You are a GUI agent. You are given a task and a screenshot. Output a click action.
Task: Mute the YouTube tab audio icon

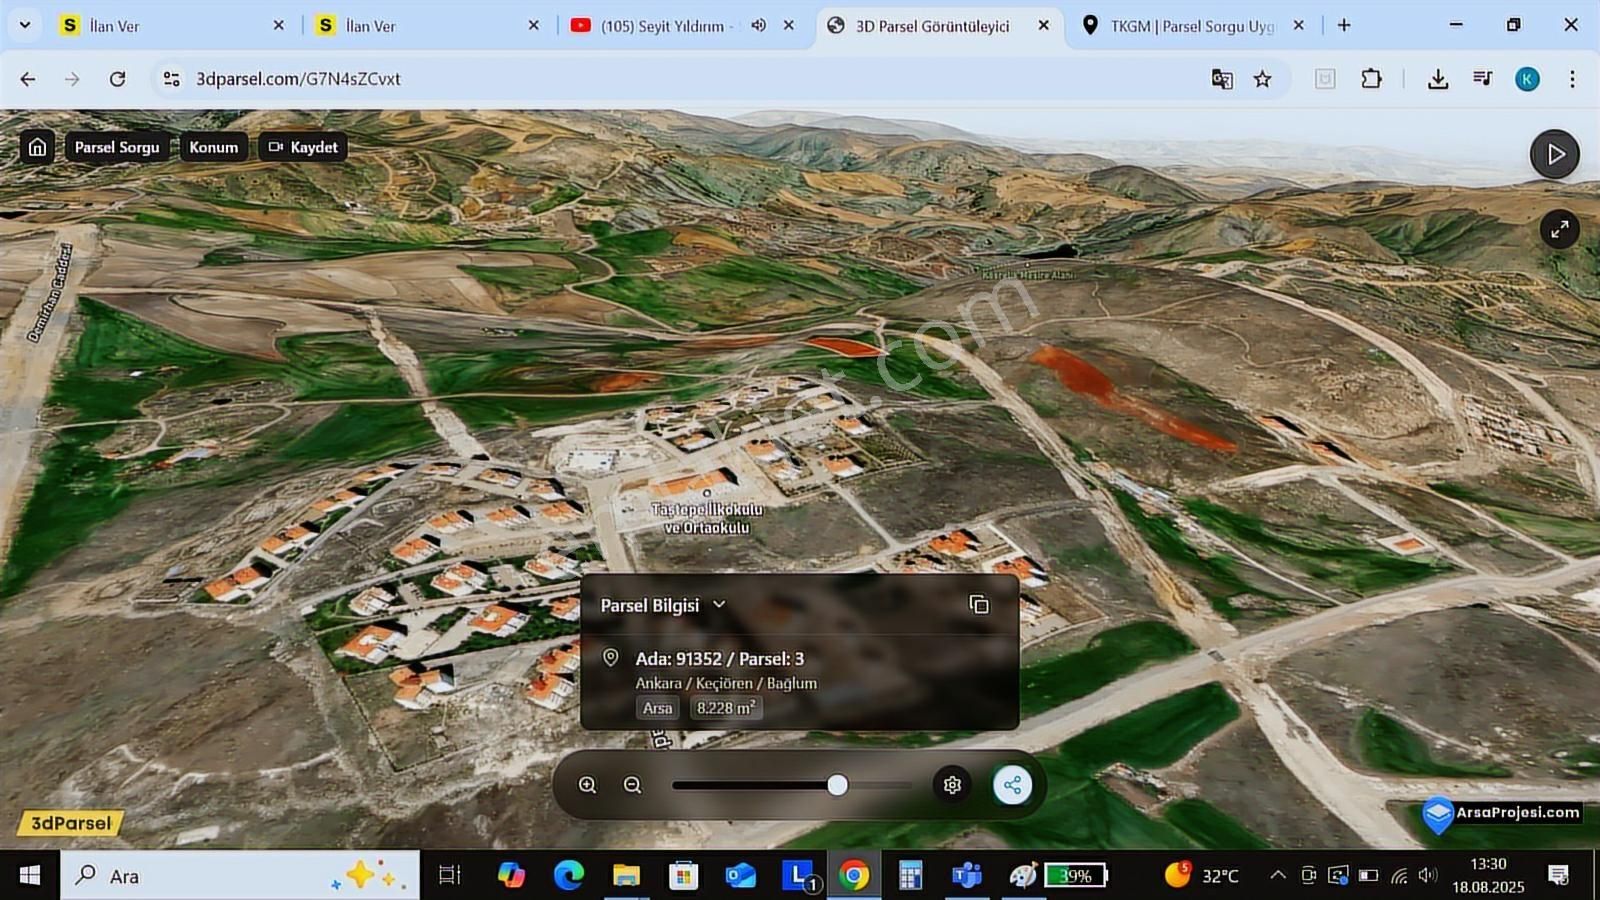pos(758,25)
